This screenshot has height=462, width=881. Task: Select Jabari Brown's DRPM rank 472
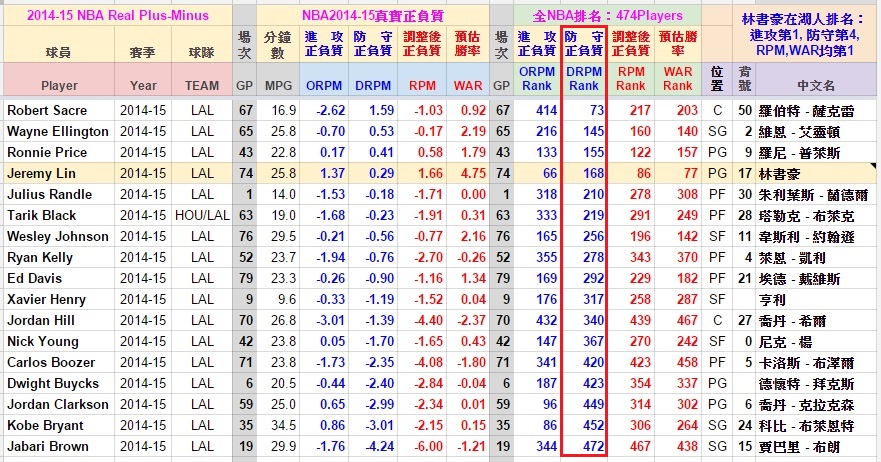(x=584, y=446)
